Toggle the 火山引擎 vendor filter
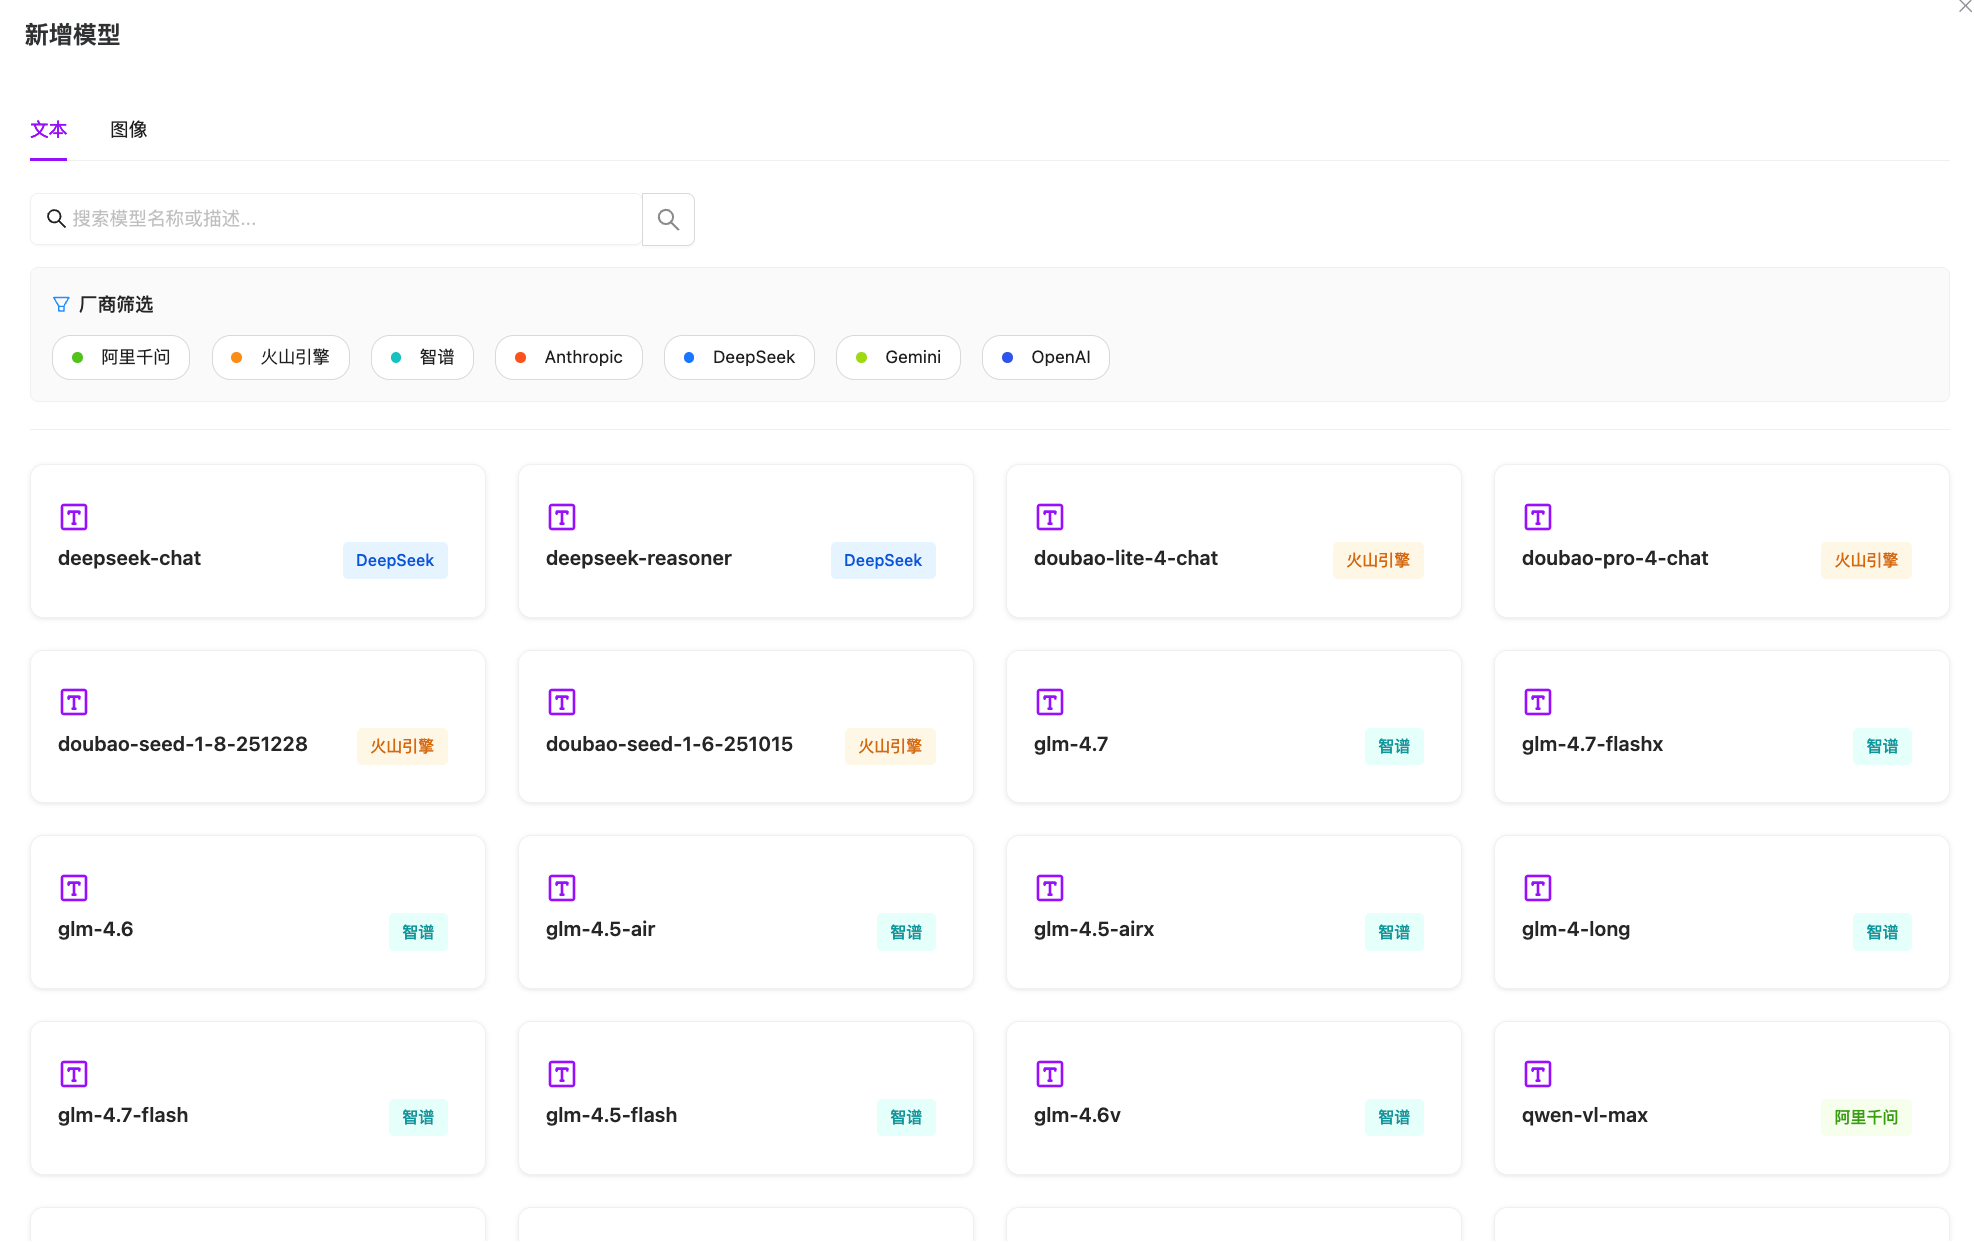 click(281, 357)
